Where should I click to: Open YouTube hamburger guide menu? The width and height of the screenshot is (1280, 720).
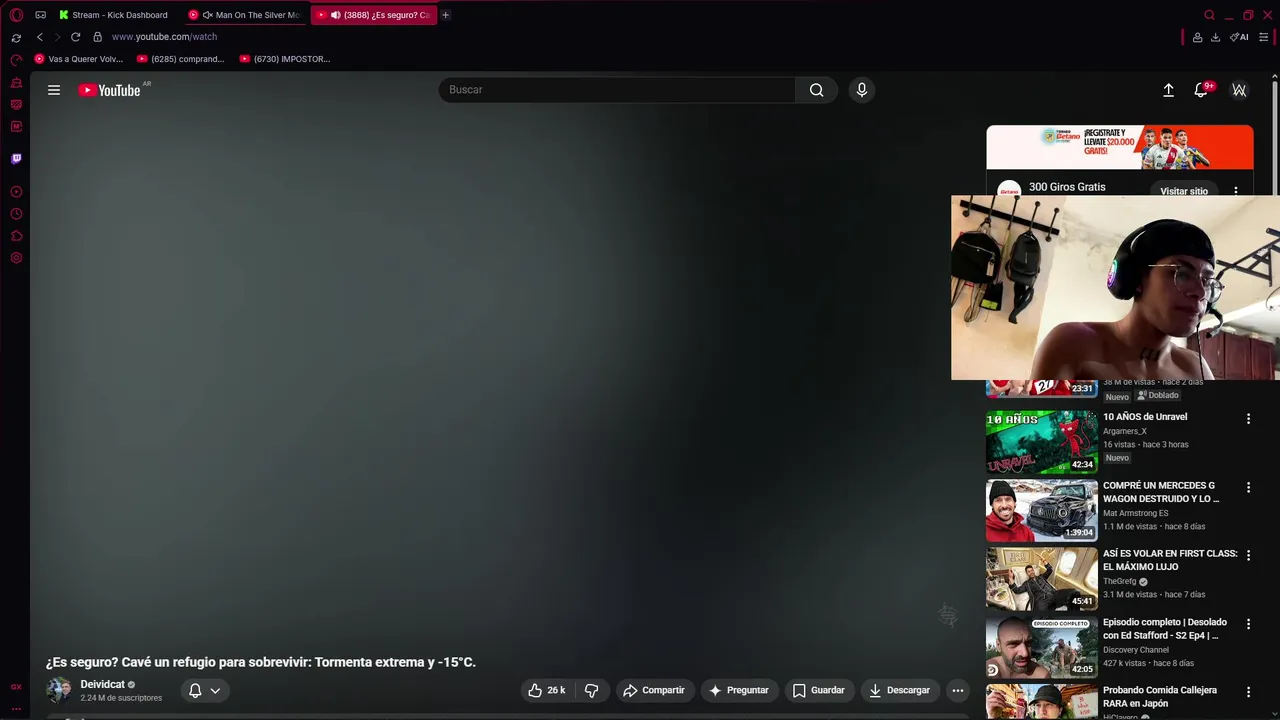tap(54, 90)
